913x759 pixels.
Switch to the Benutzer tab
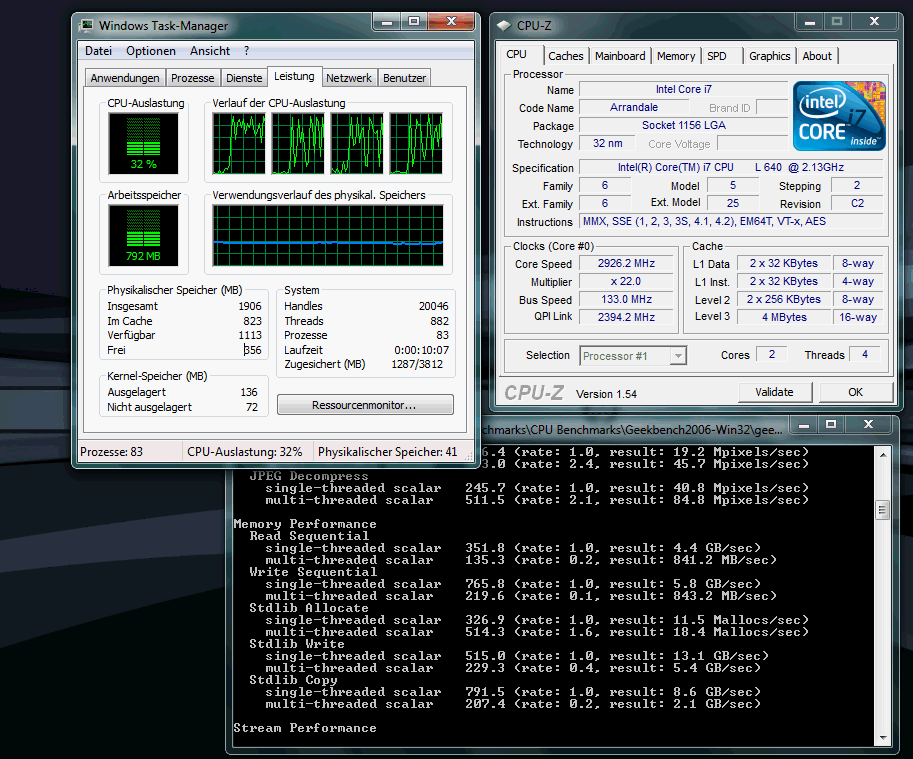point(405,78)
